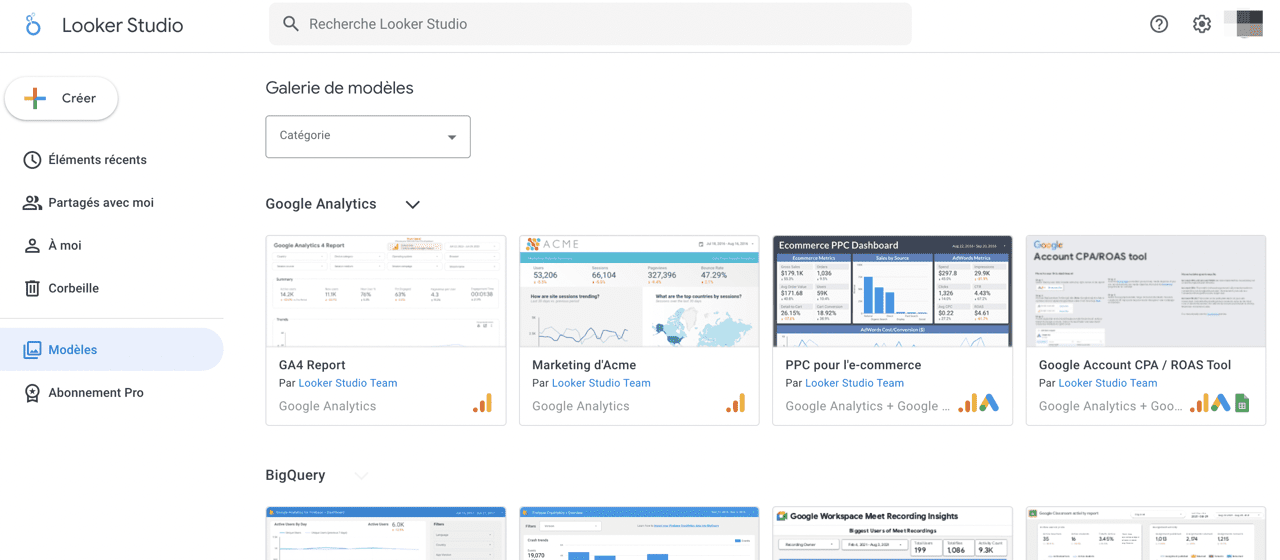The image size is (1280, 560).
Task: Click the Looker Studio logo icon
Action: 33,25
